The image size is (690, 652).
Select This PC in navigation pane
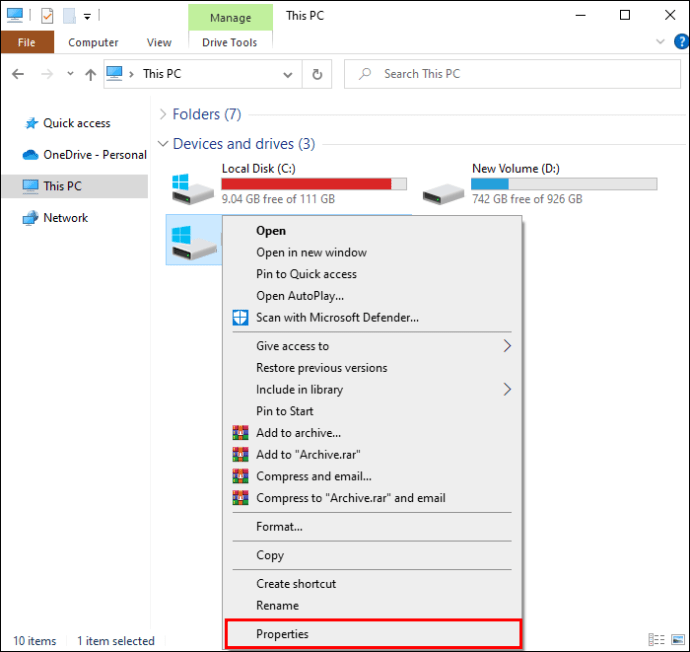(75, 186)
